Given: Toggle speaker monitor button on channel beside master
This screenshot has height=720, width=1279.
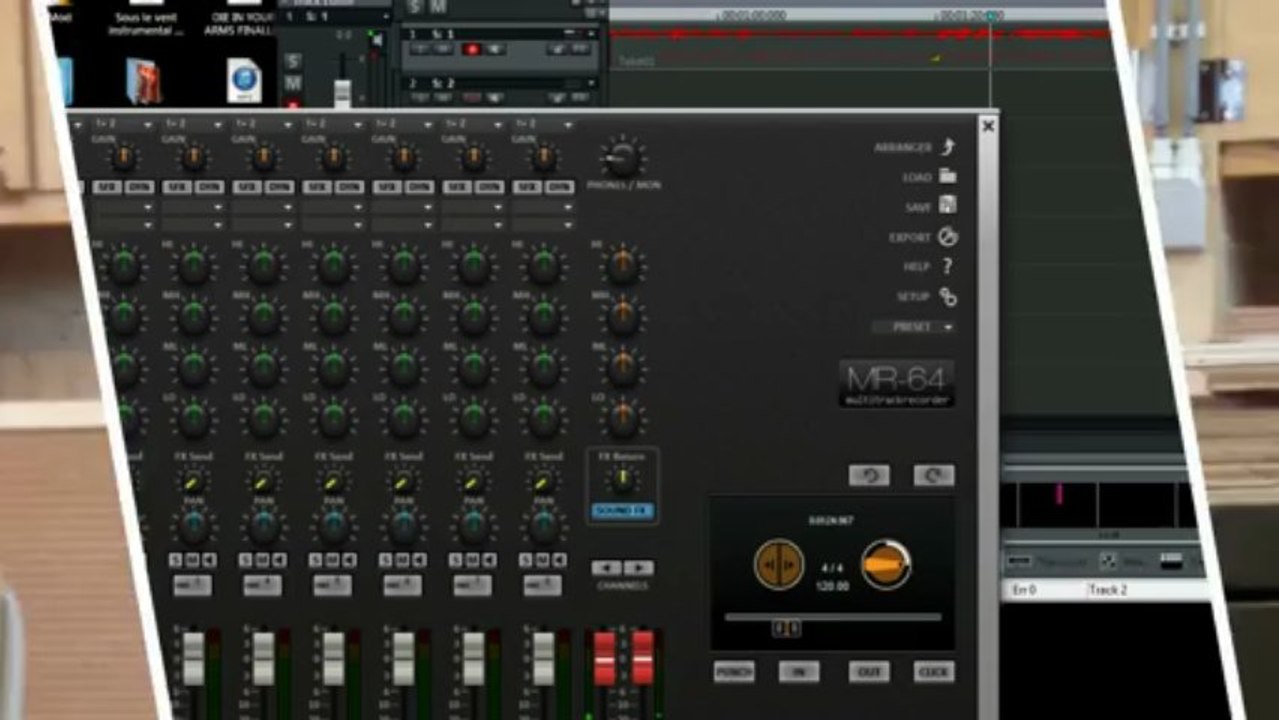Looking at the screenshot, I should pos(558,561).
